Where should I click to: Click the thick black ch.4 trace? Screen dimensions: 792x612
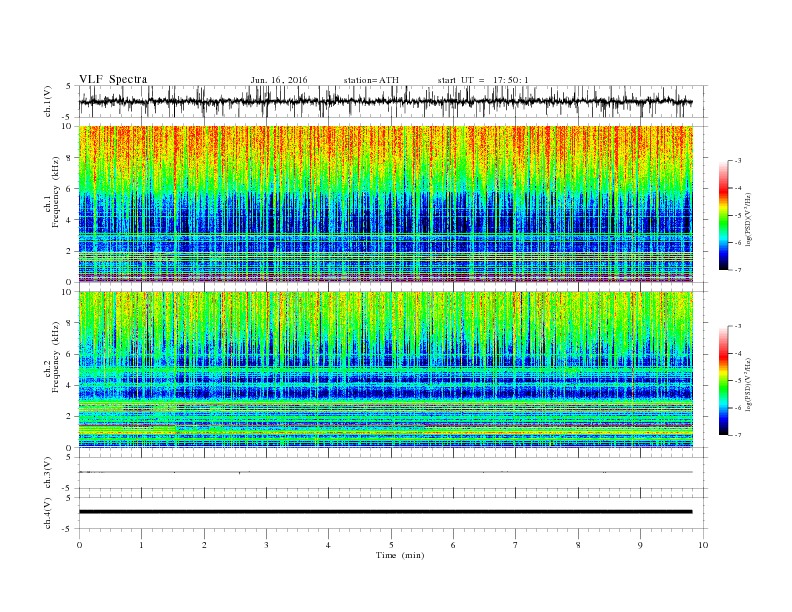(385, 512)
